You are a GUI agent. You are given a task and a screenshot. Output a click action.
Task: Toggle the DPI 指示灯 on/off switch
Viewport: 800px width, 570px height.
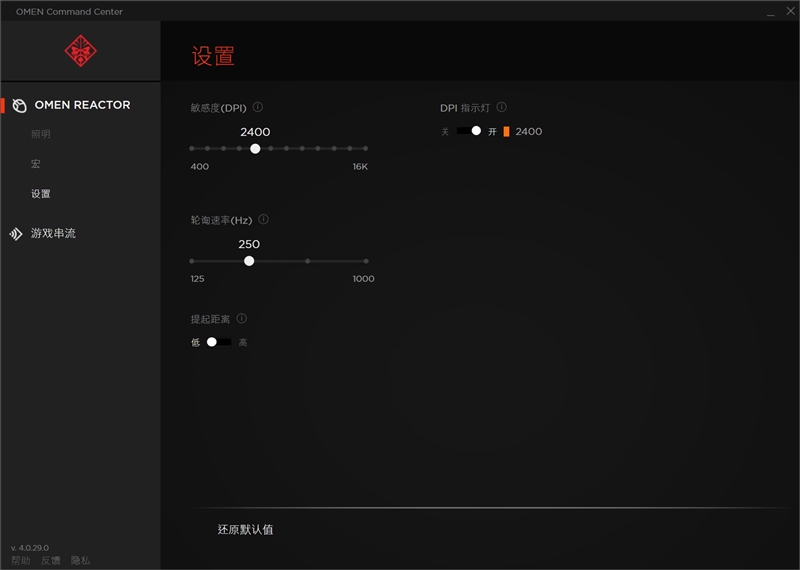469,131
